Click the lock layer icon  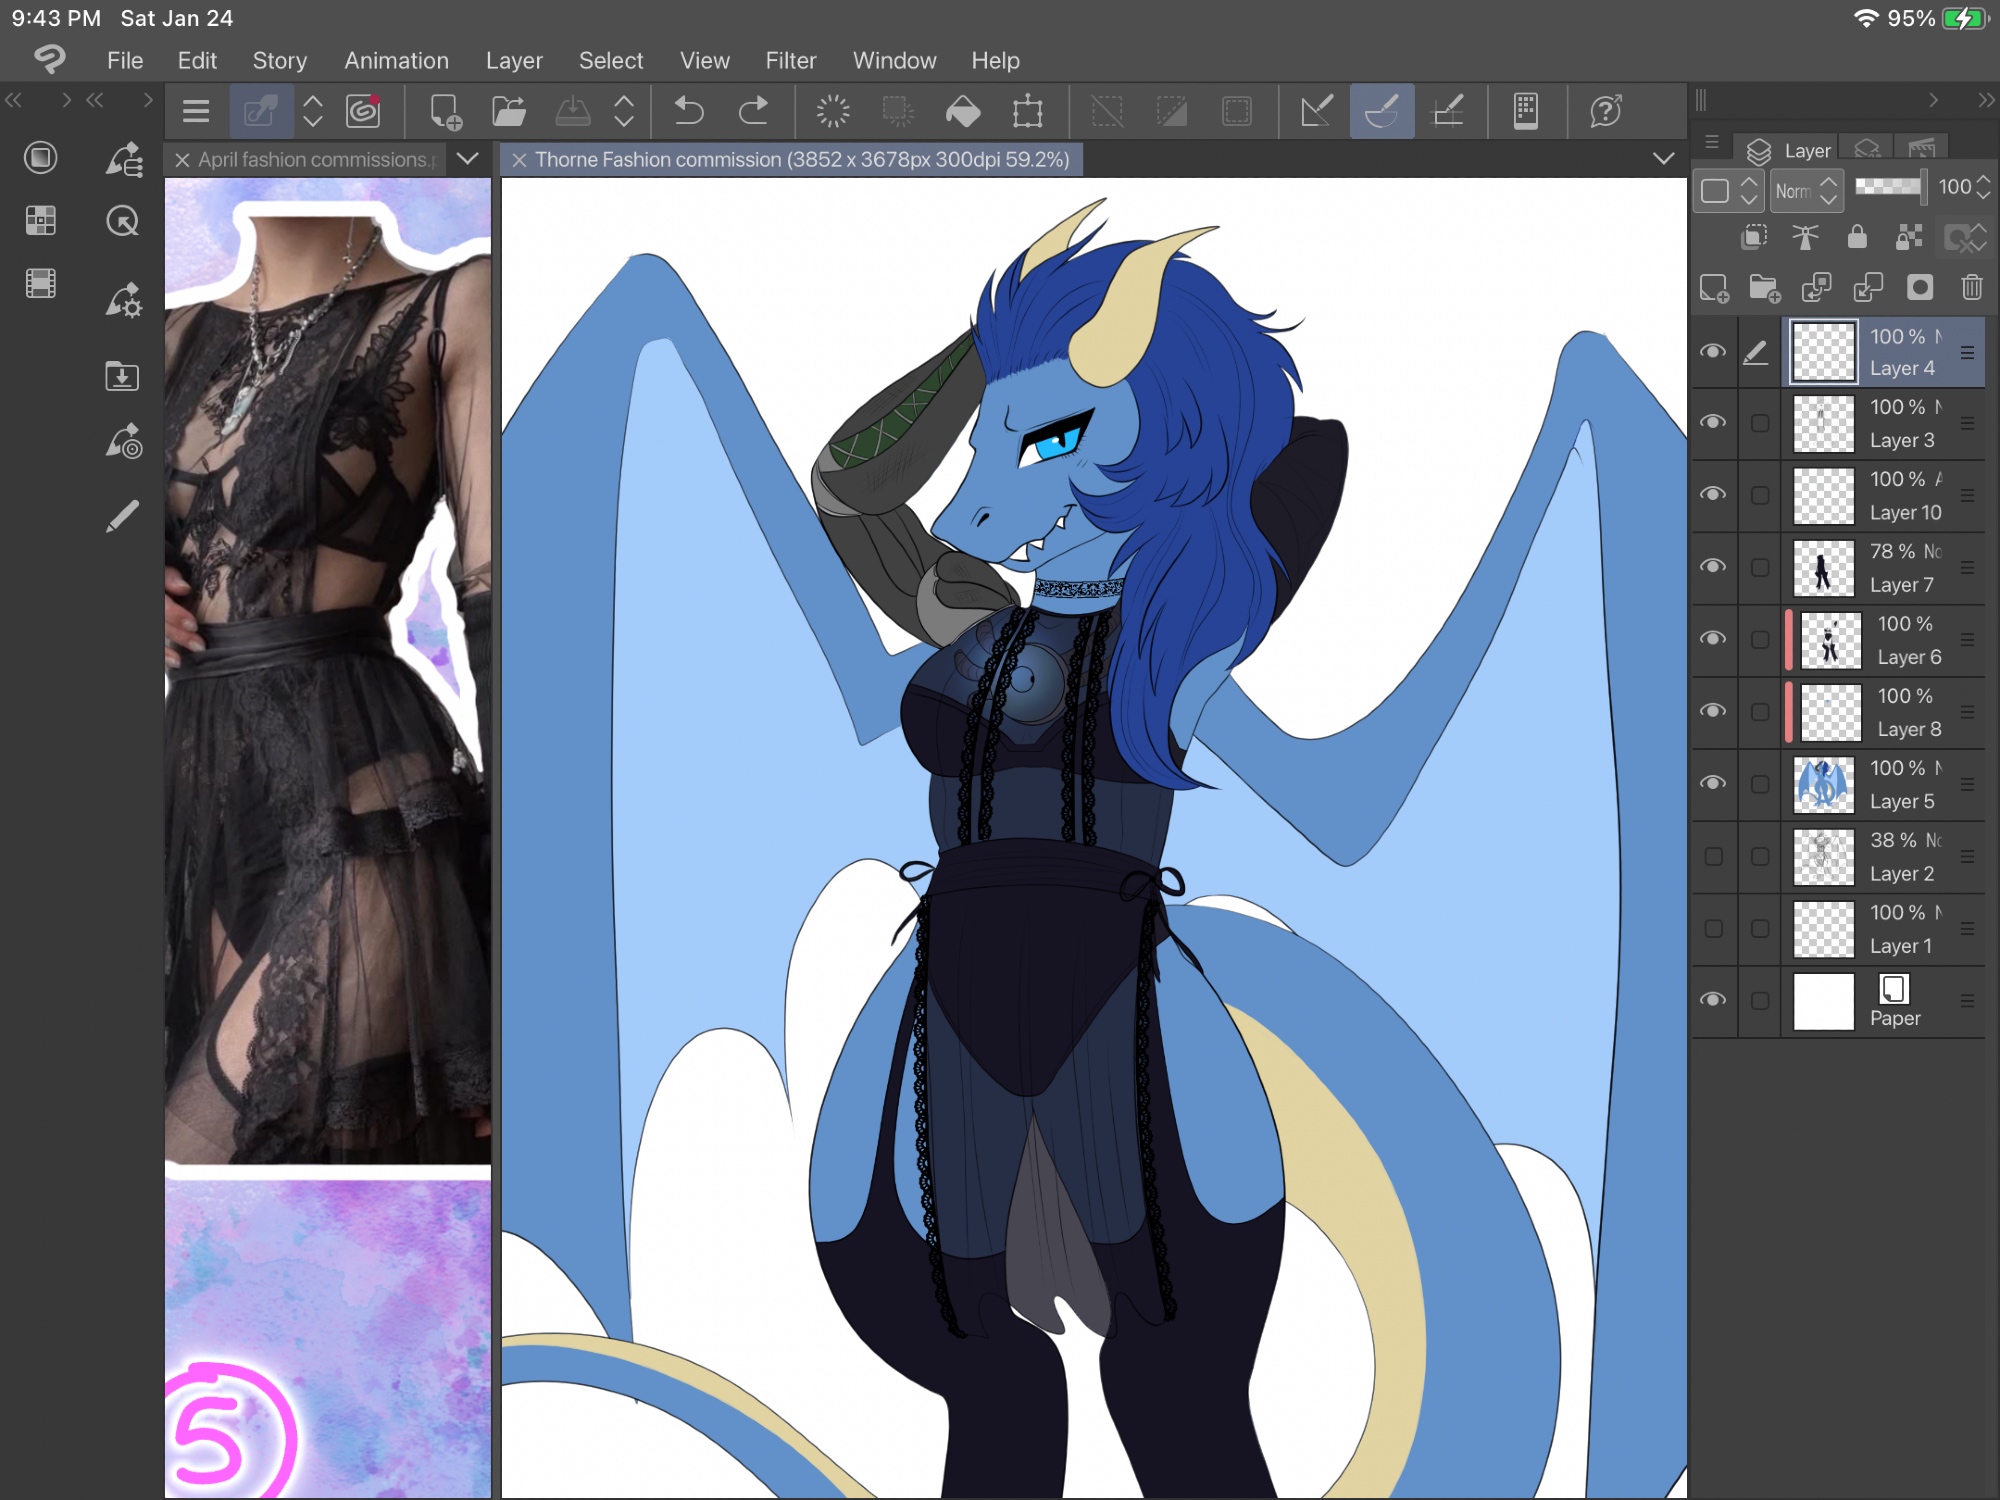click(x=1857, y=237)
